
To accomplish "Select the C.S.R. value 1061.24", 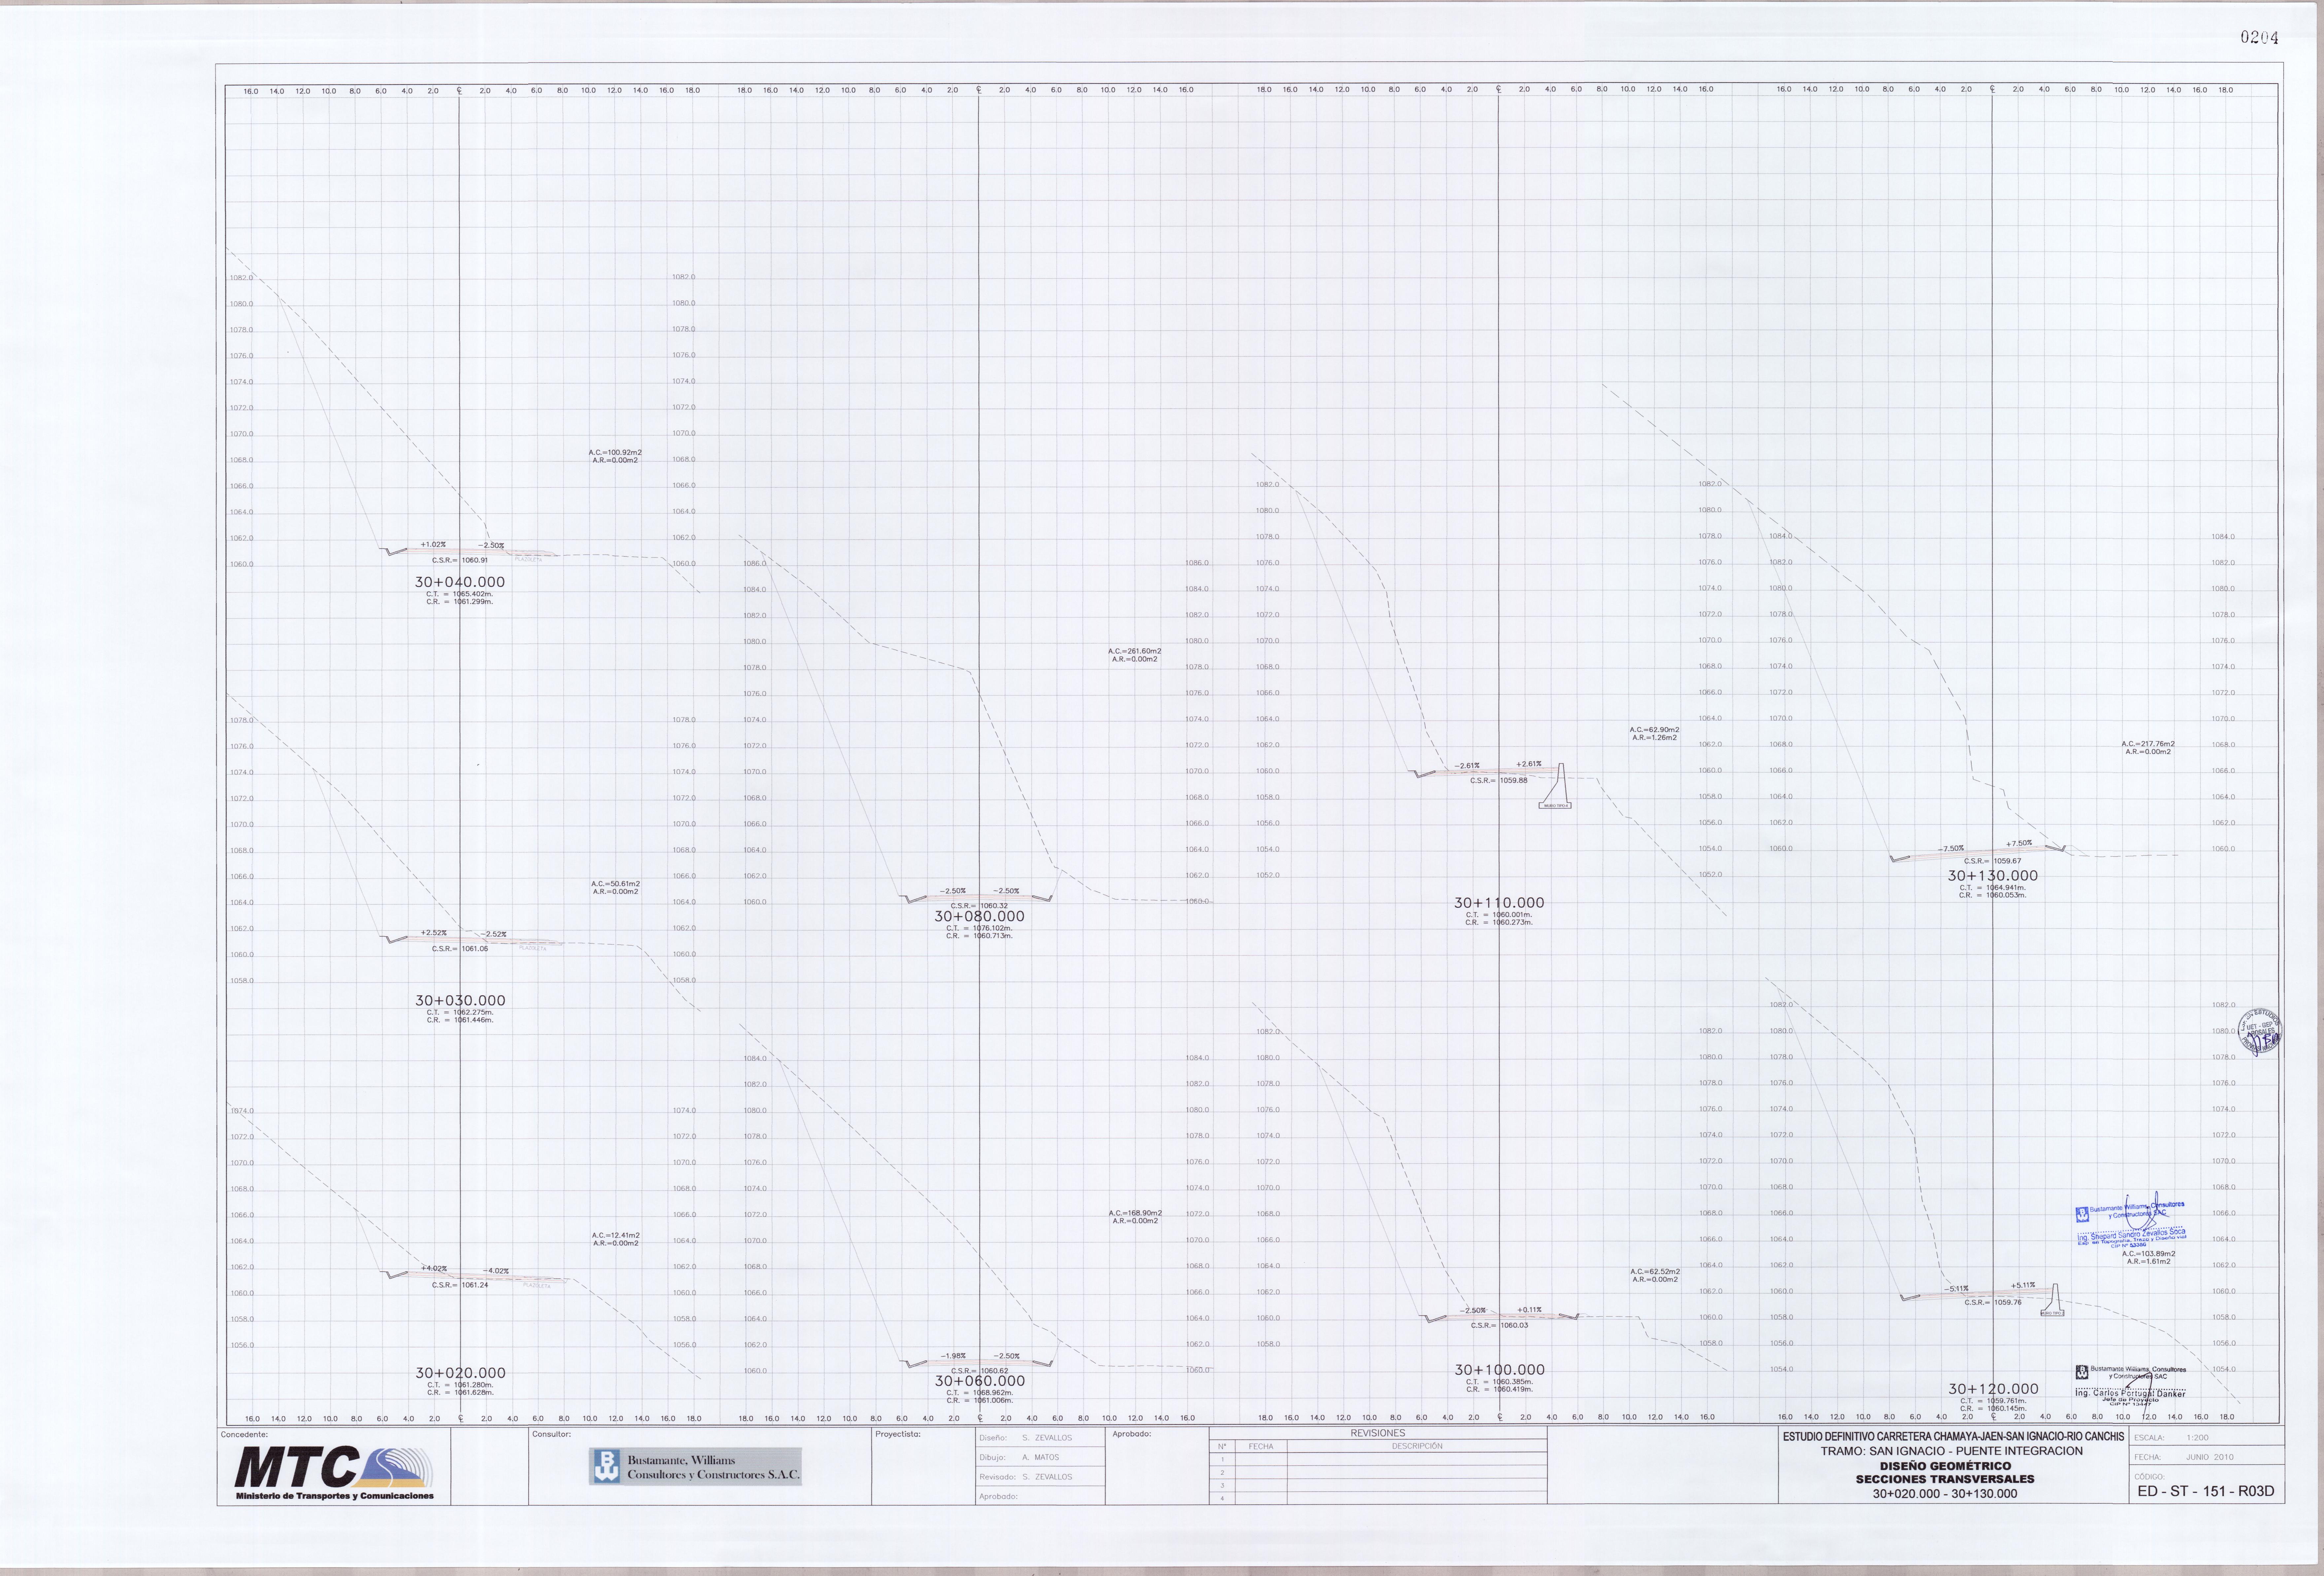I will coord(475,1285).
